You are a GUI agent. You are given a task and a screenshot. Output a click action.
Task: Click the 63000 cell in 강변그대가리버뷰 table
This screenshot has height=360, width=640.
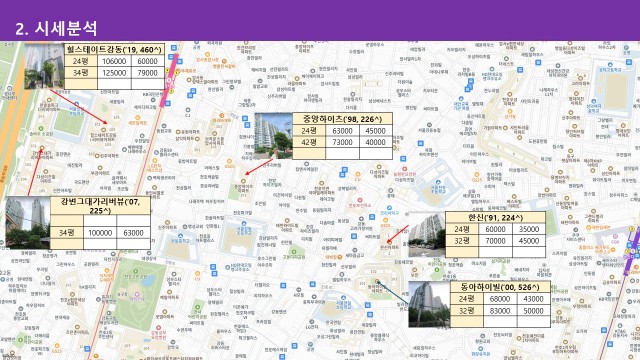coord(133,232)
